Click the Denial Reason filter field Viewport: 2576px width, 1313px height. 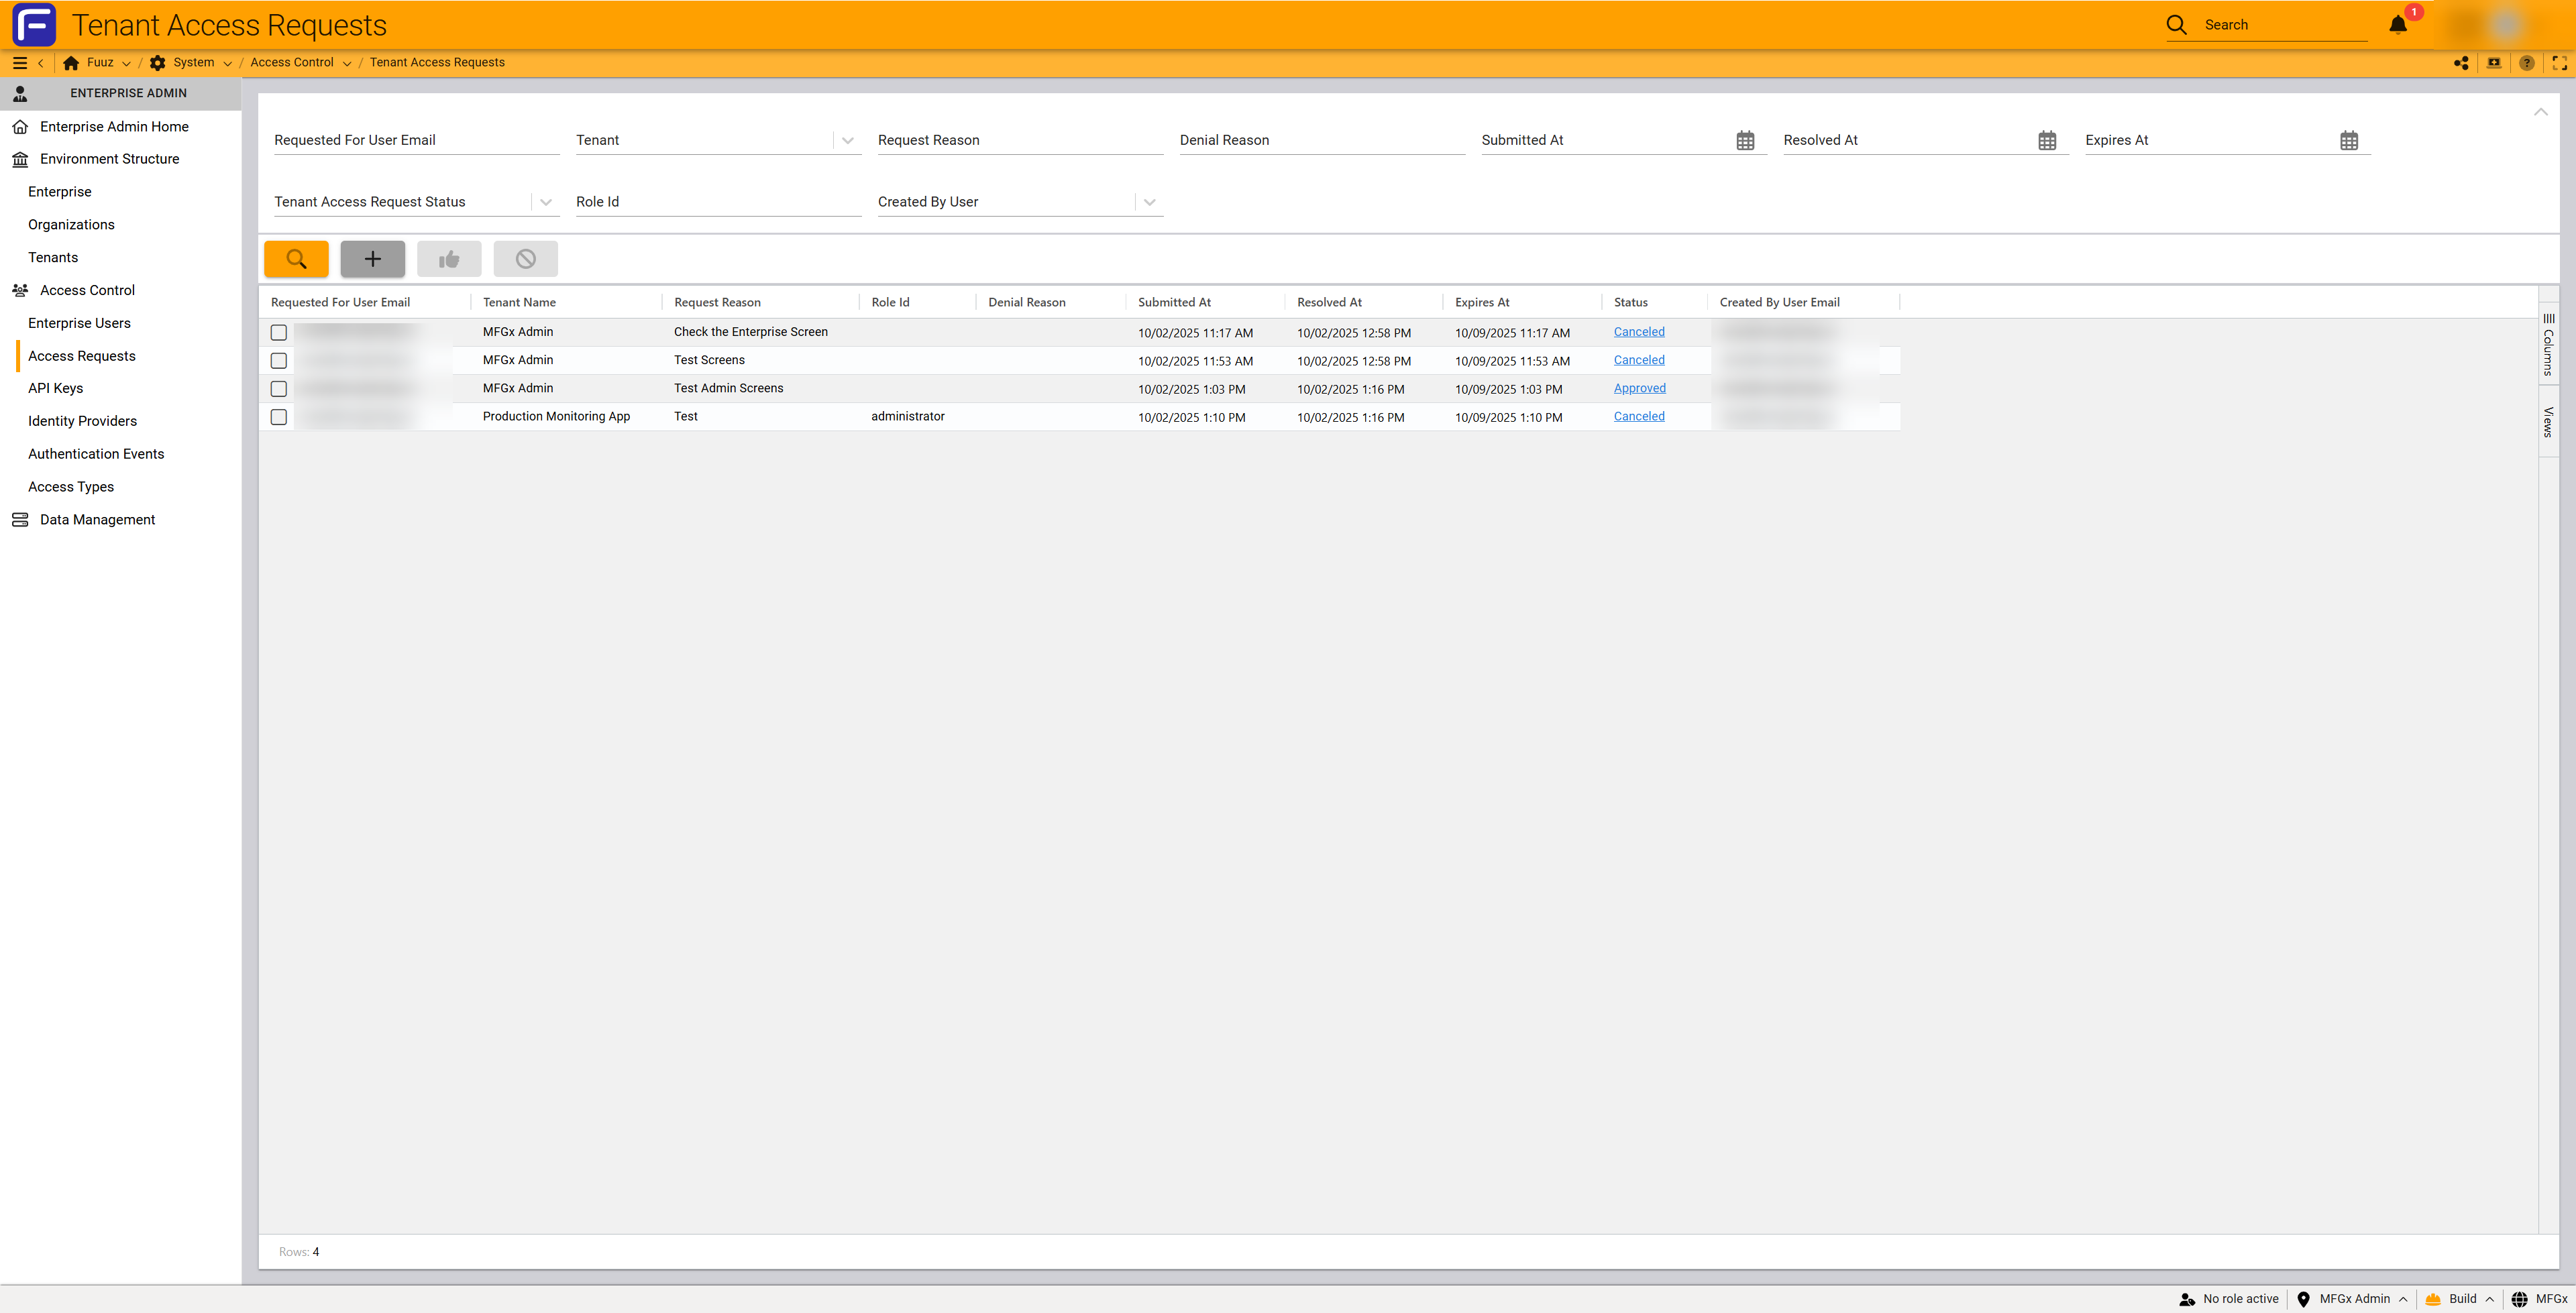[1322, 141]
